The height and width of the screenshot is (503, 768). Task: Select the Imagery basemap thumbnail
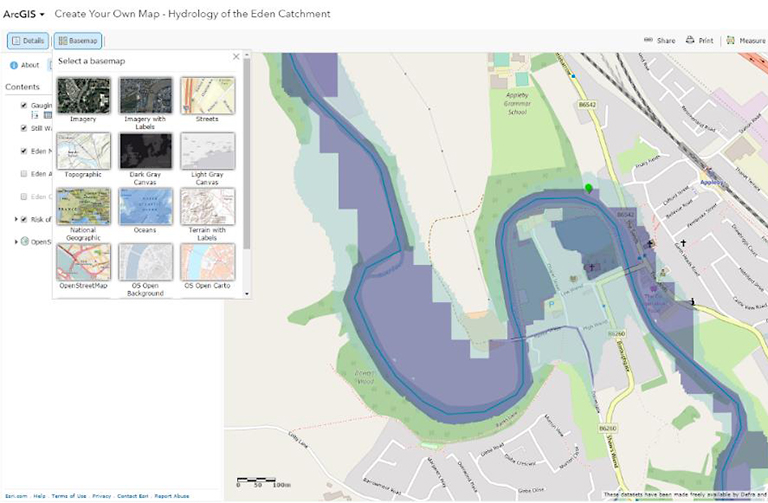click(x=83, y=96)
